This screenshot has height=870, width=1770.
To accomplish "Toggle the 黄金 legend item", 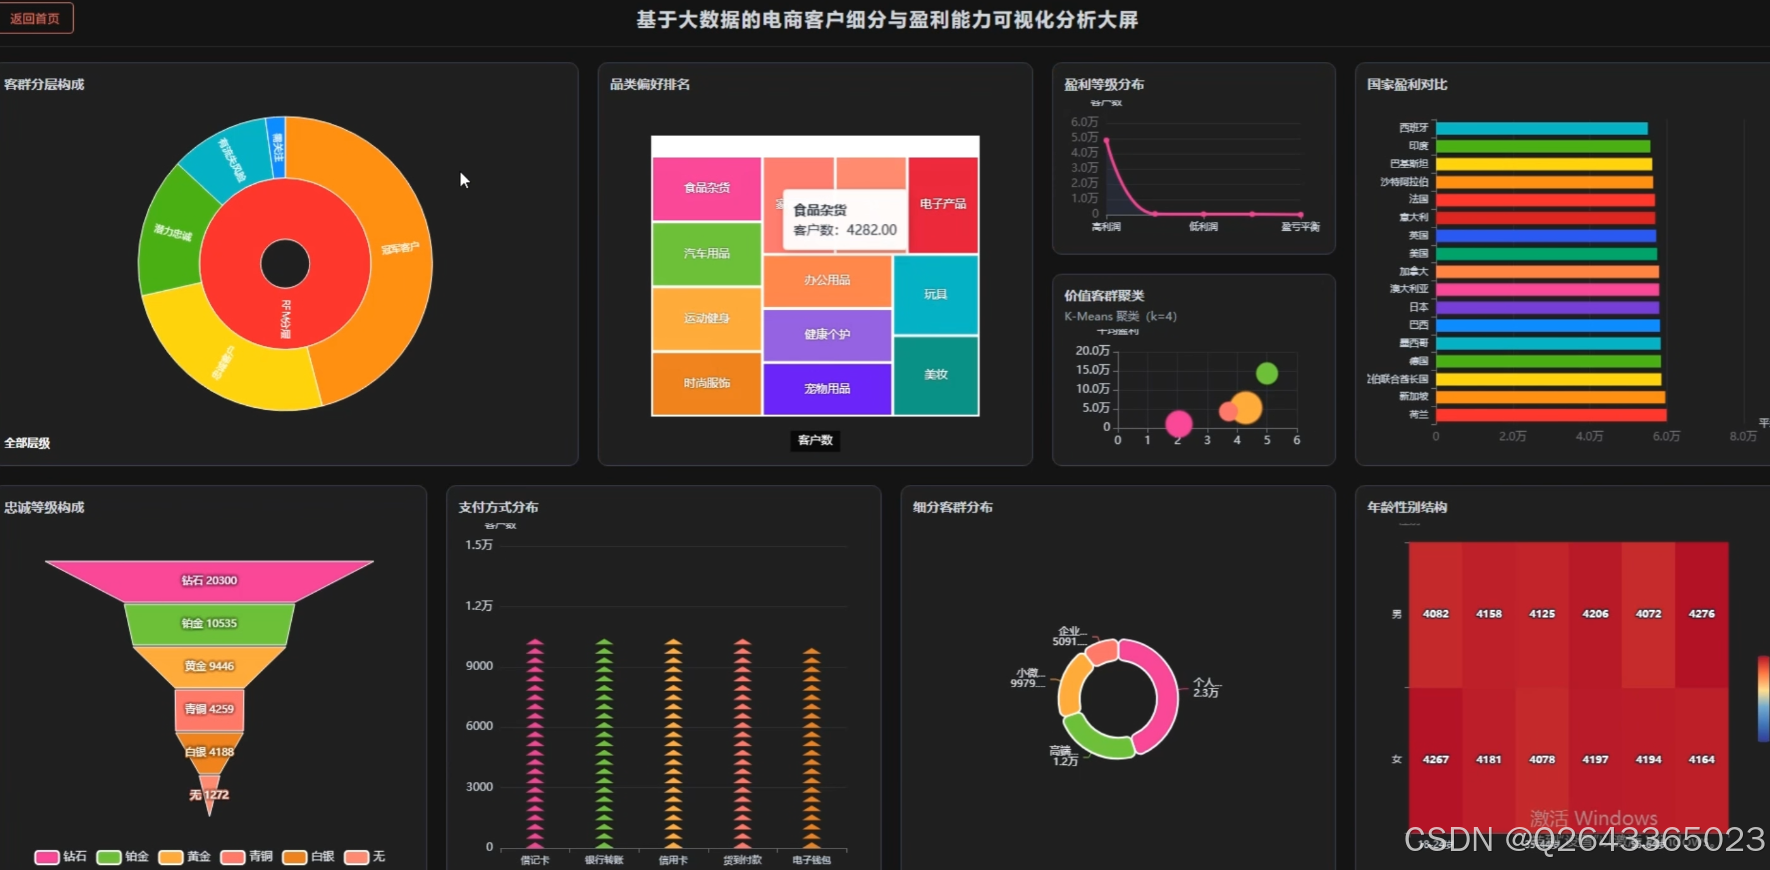I will [185, 857].
